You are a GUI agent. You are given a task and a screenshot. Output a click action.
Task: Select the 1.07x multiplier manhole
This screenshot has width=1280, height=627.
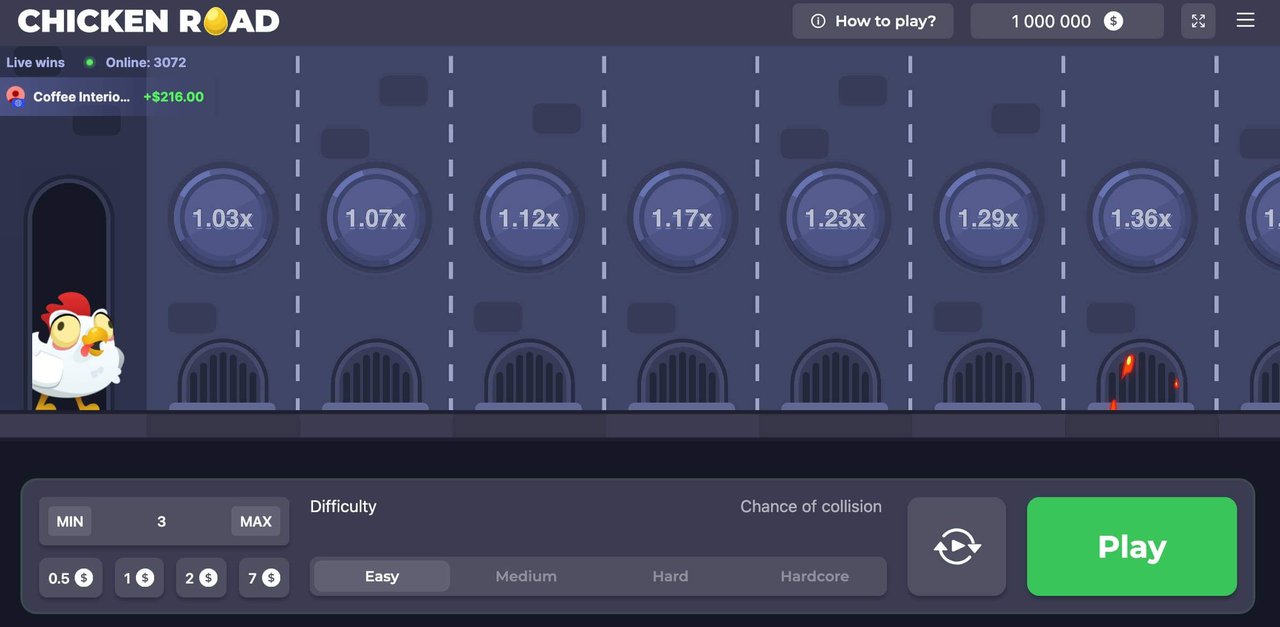pyautogui.click(x=375, y=218)
